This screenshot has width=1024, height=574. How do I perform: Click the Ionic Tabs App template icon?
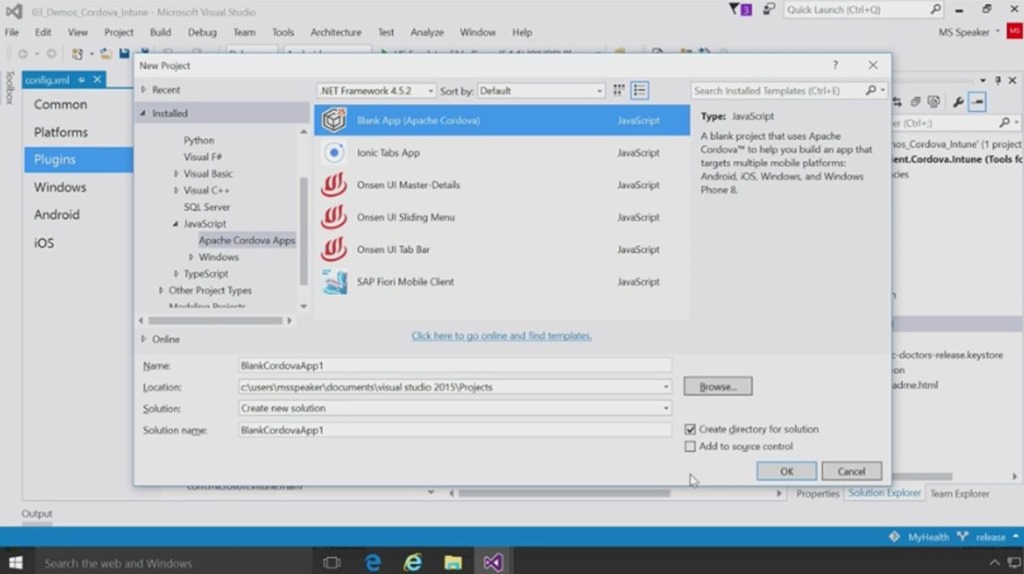click(x=333, y=153)
